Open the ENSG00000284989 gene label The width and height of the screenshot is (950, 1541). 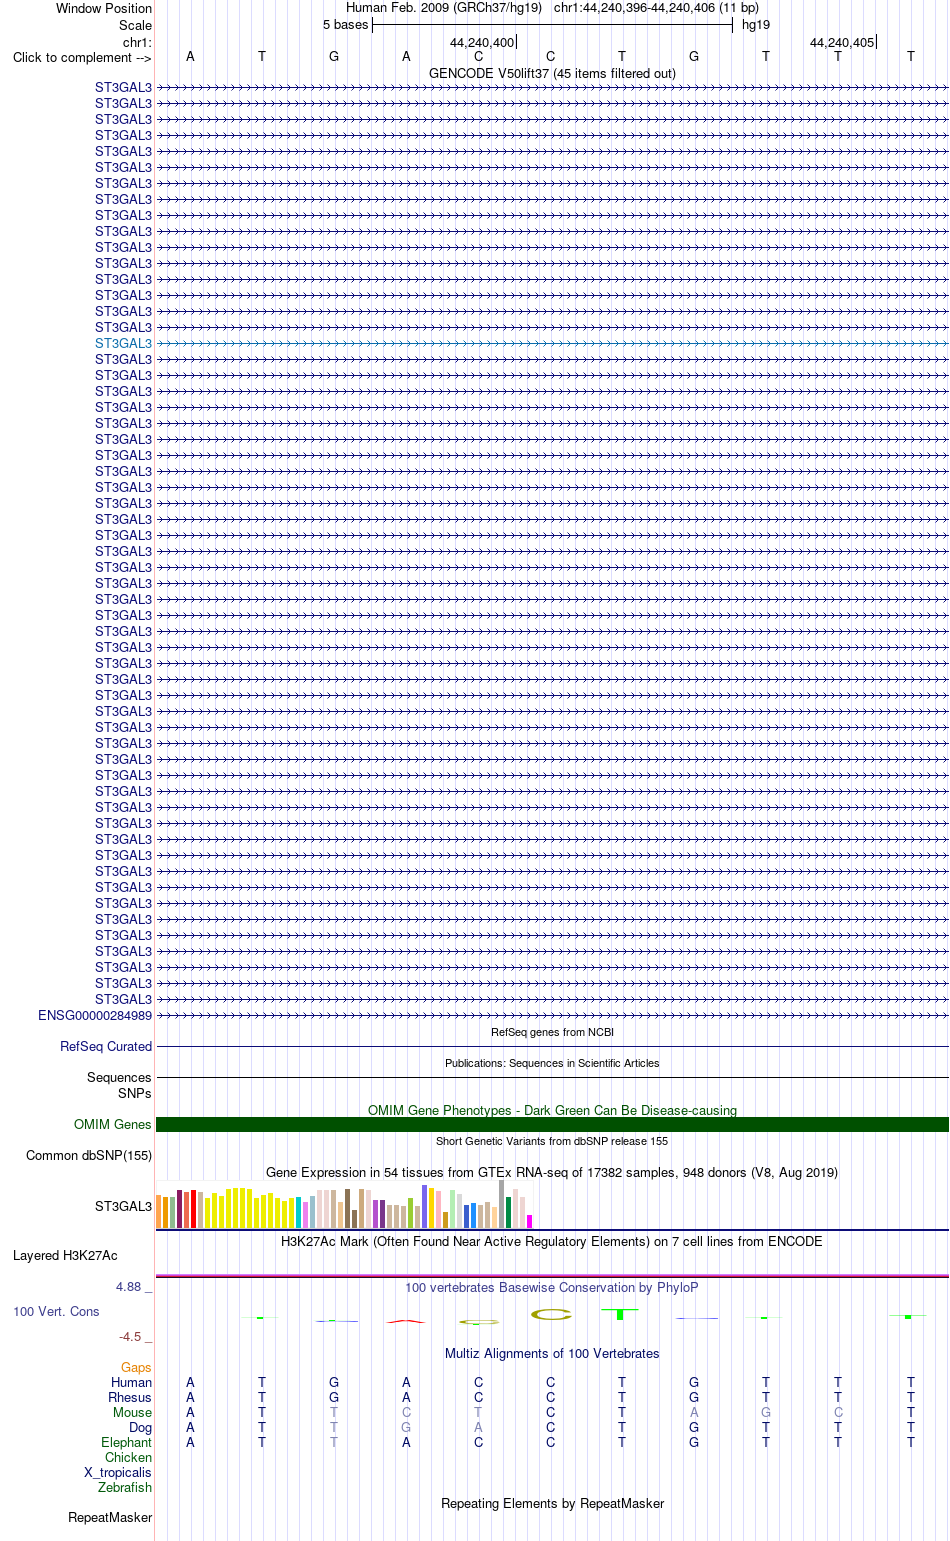95,1015
